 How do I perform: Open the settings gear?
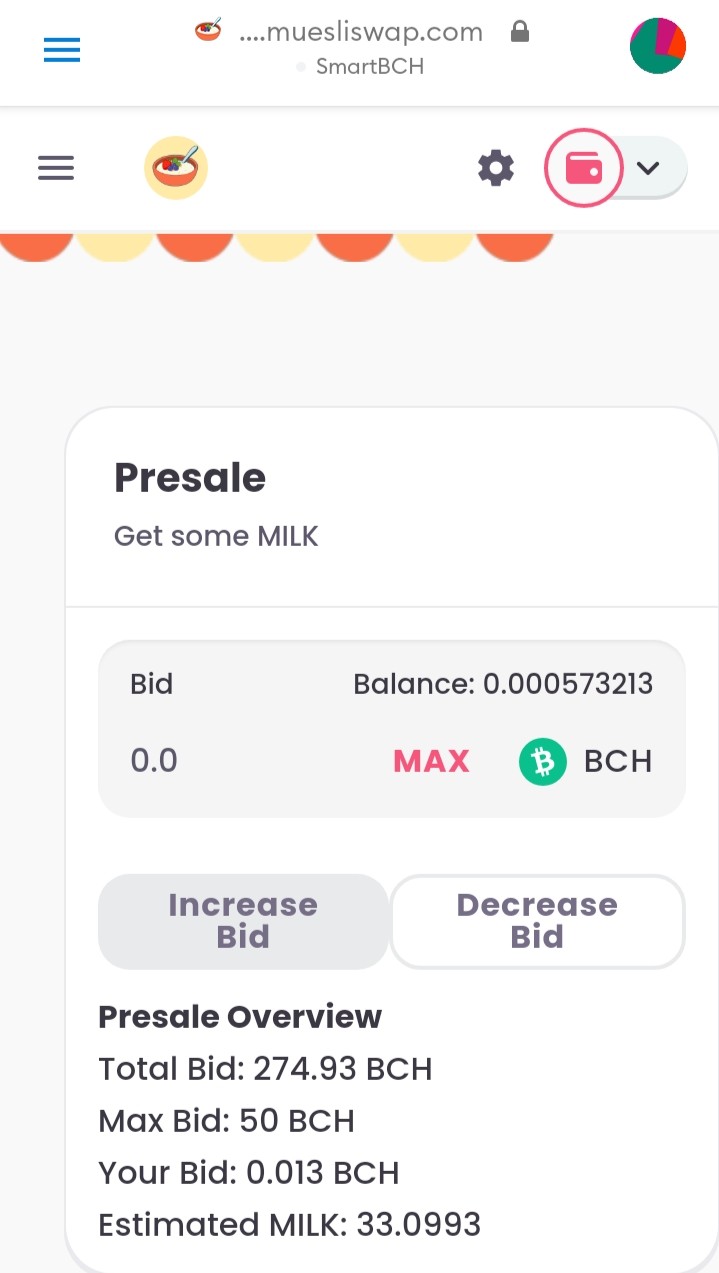click(496, 168)
